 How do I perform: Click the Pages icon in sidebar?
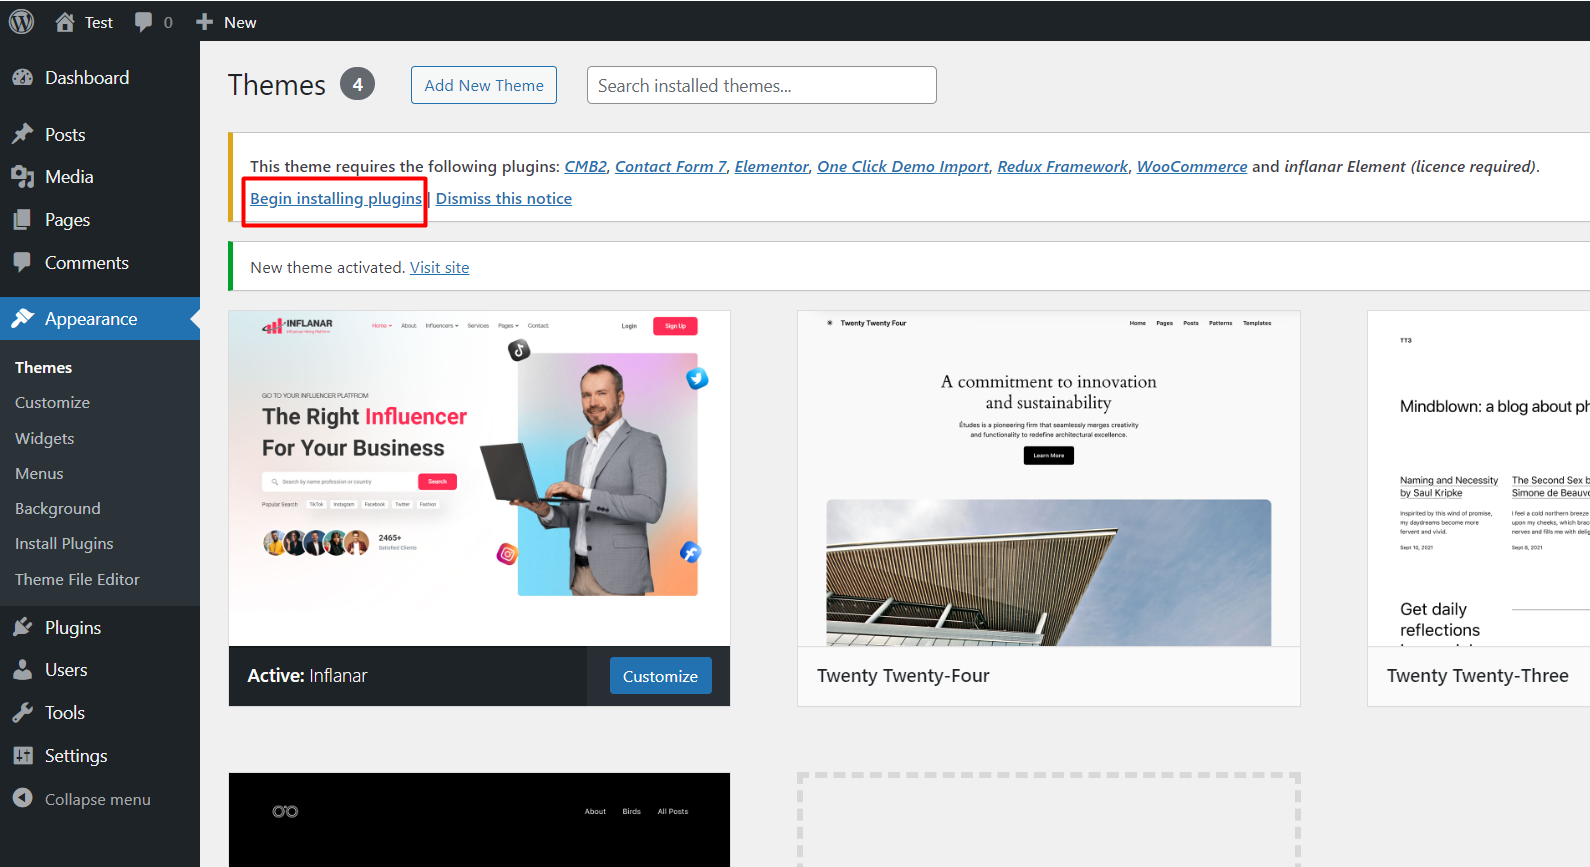[22, 220]
